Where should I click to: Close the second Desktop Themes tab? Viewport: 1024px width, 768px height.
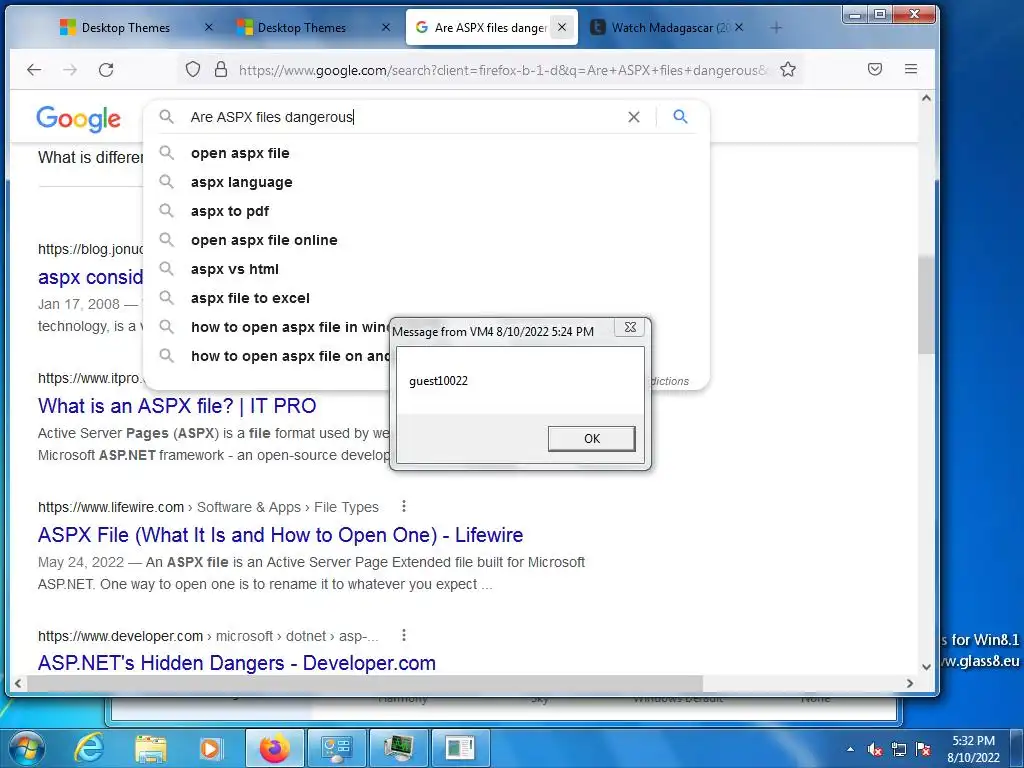(x=386, y=27)
